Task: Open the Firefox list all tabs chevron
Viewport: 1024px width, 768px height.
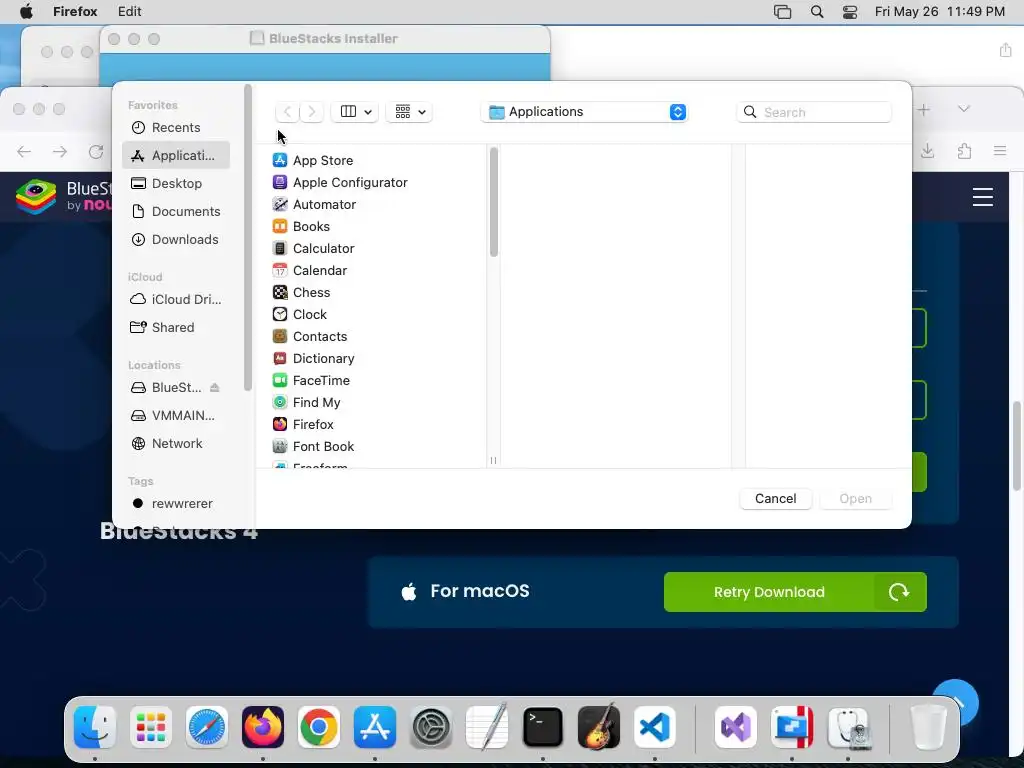Action: click(964, 109)
